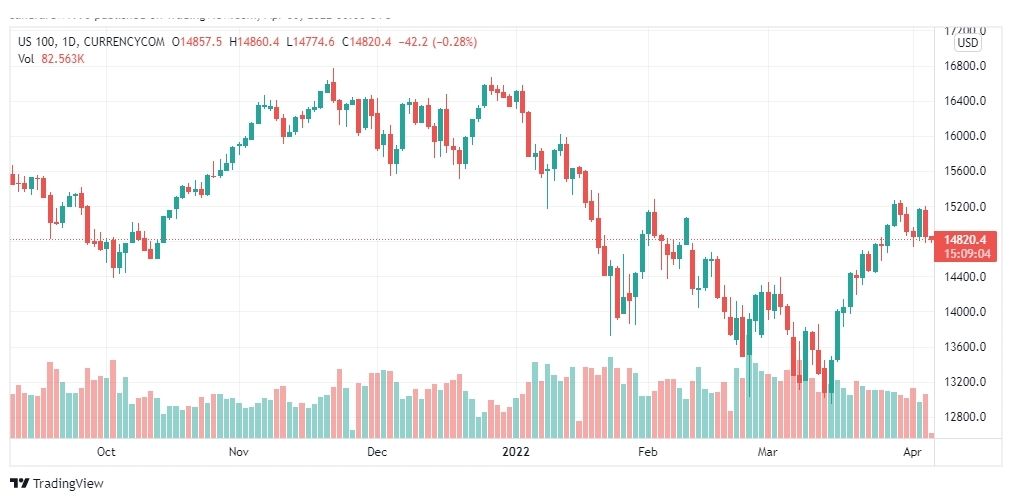Select the Vol 82.563K indicator label

coord(51,59)
